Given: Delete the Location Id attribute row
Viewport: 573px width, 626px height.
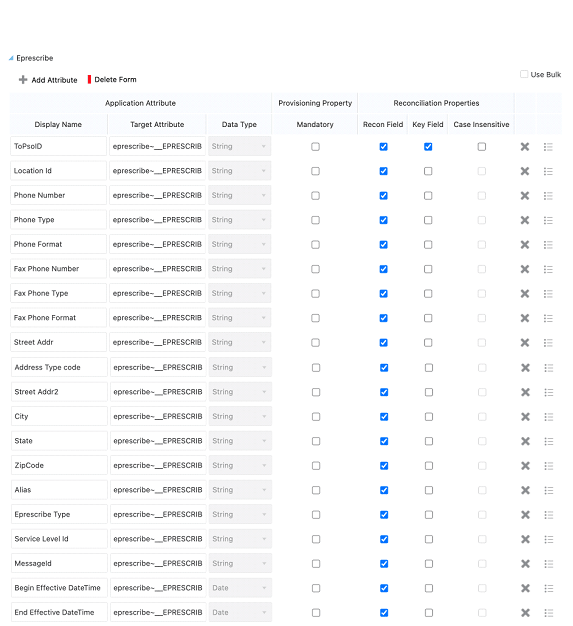Looking at the screenshot, I should 525,171.
